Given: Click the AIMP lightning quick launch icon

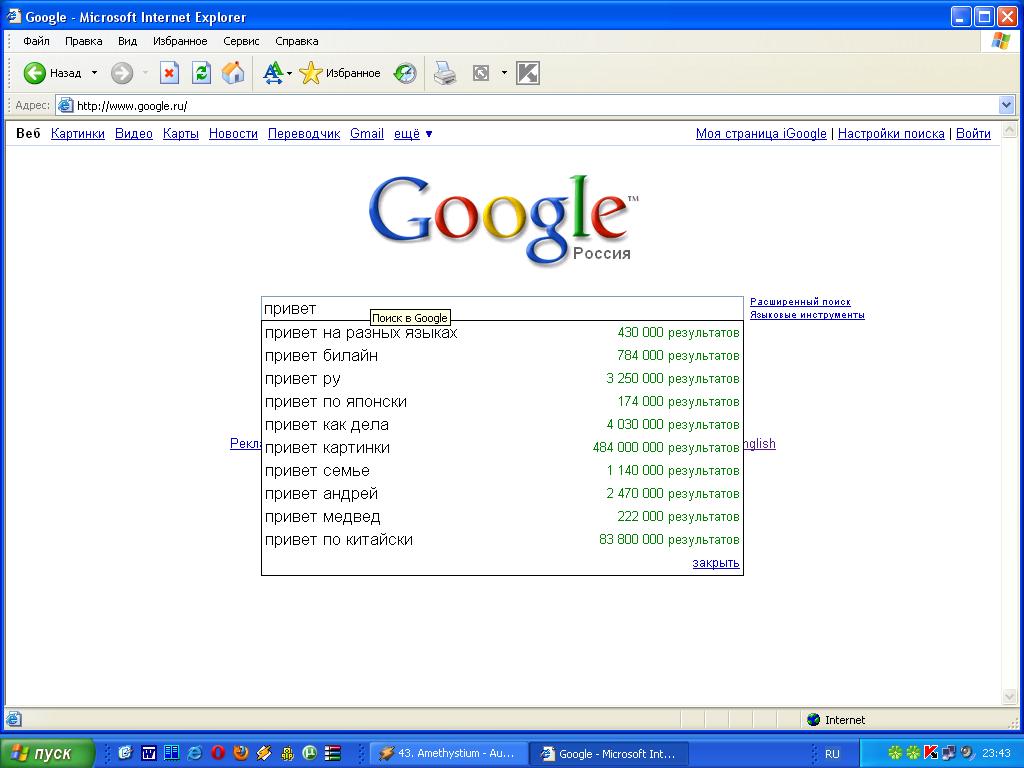Looking at the screenshot, I should [x=263, y=754].
